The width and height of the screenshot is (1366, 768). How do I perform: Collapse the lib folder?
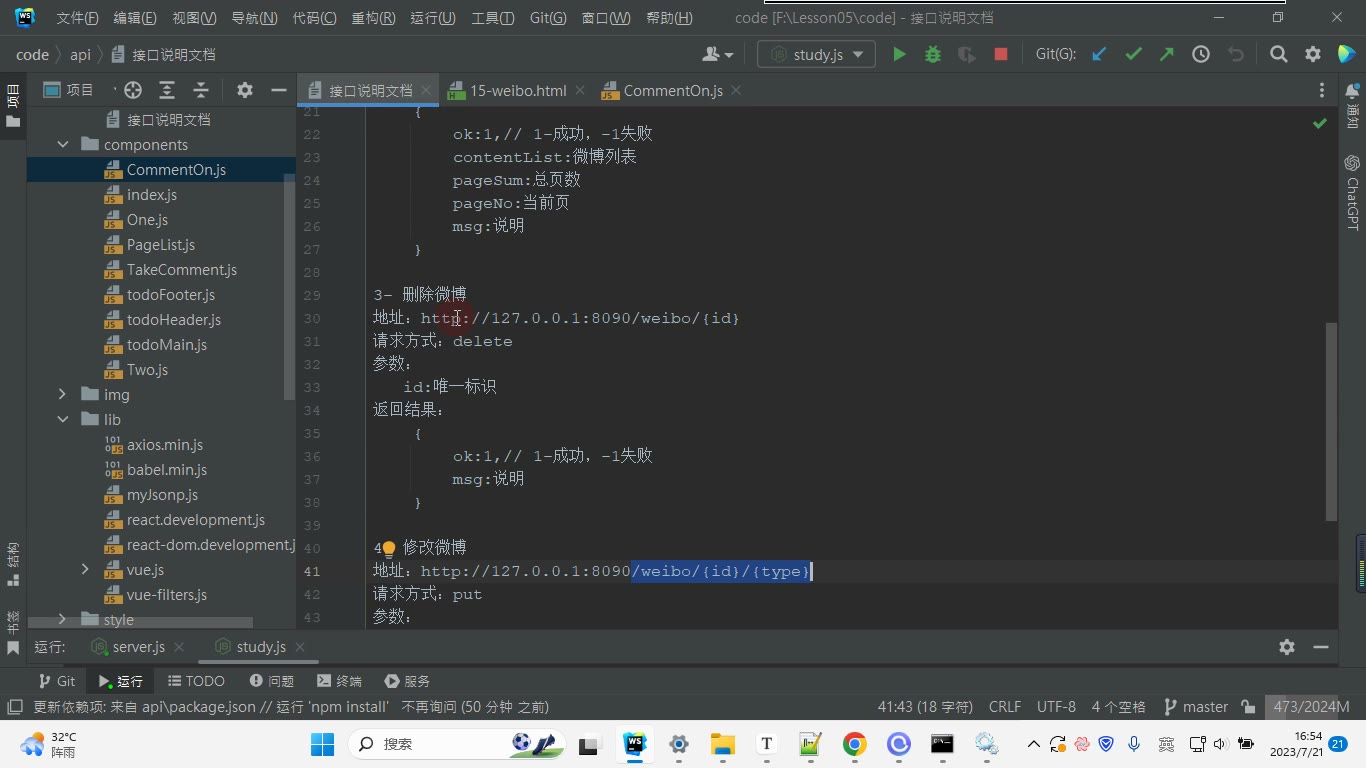(63, 420)
